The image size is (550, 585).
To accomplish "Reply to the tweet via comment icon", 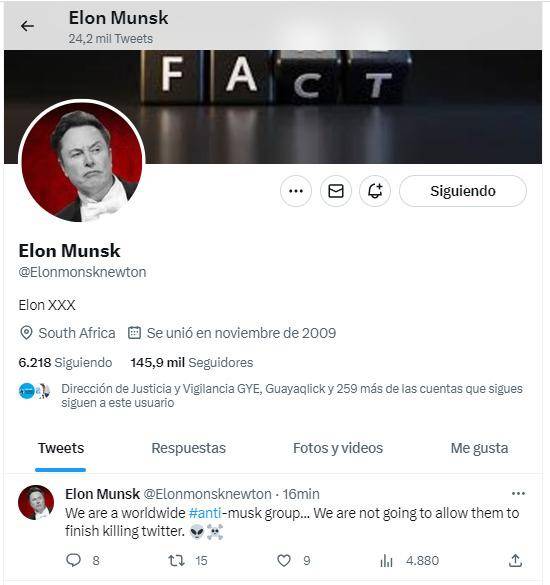I will click(x=74, y=560).
